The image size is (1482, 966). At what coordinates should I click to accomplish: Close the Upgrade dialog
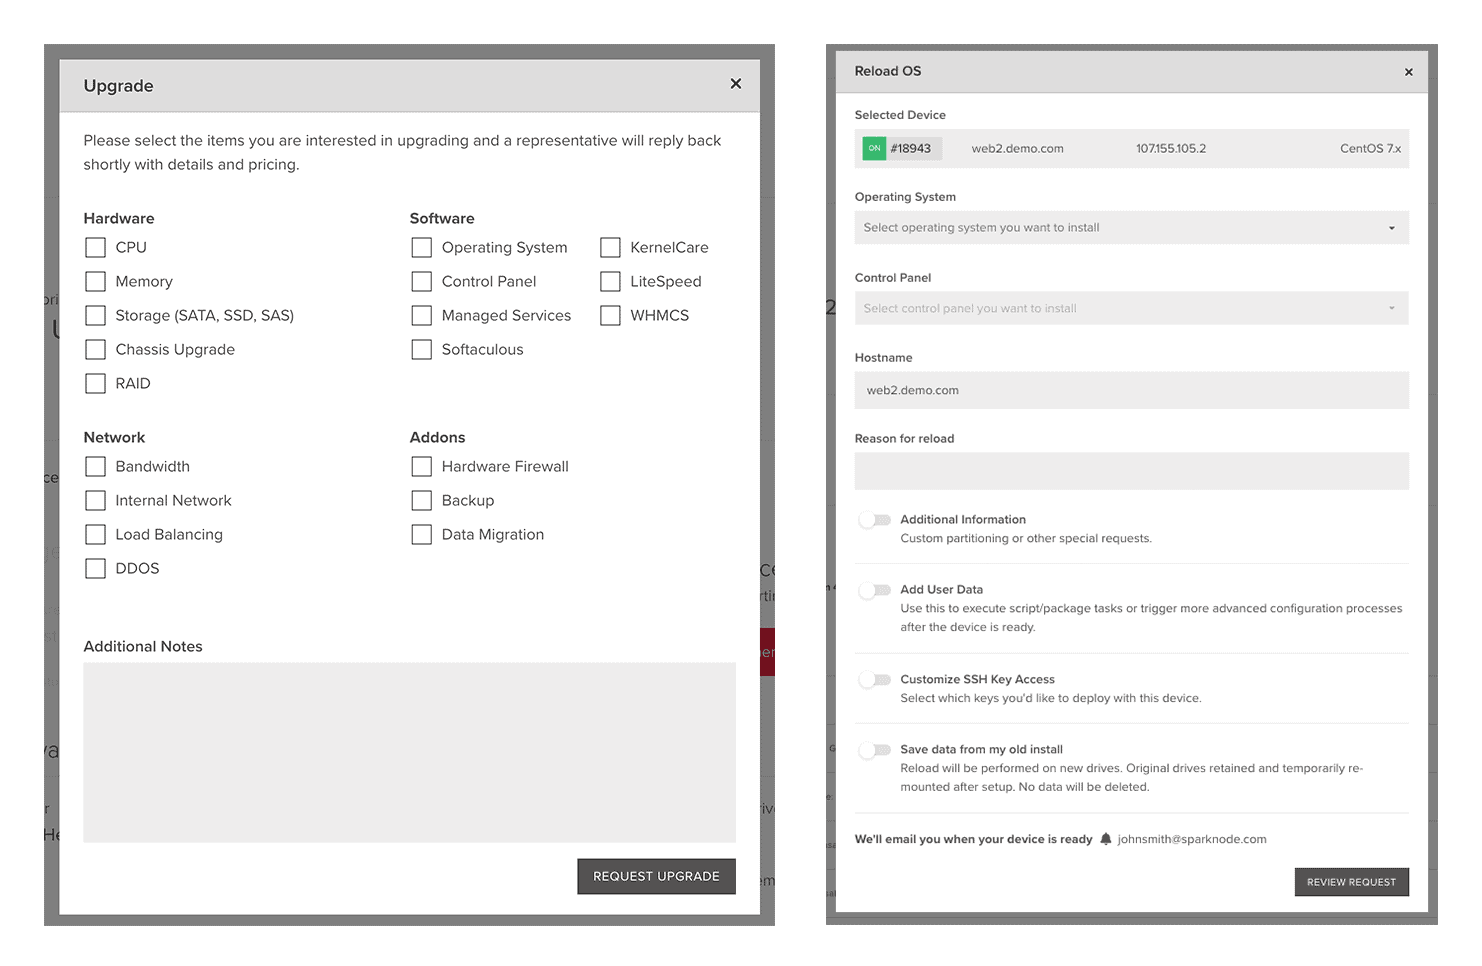coord(735,84)
